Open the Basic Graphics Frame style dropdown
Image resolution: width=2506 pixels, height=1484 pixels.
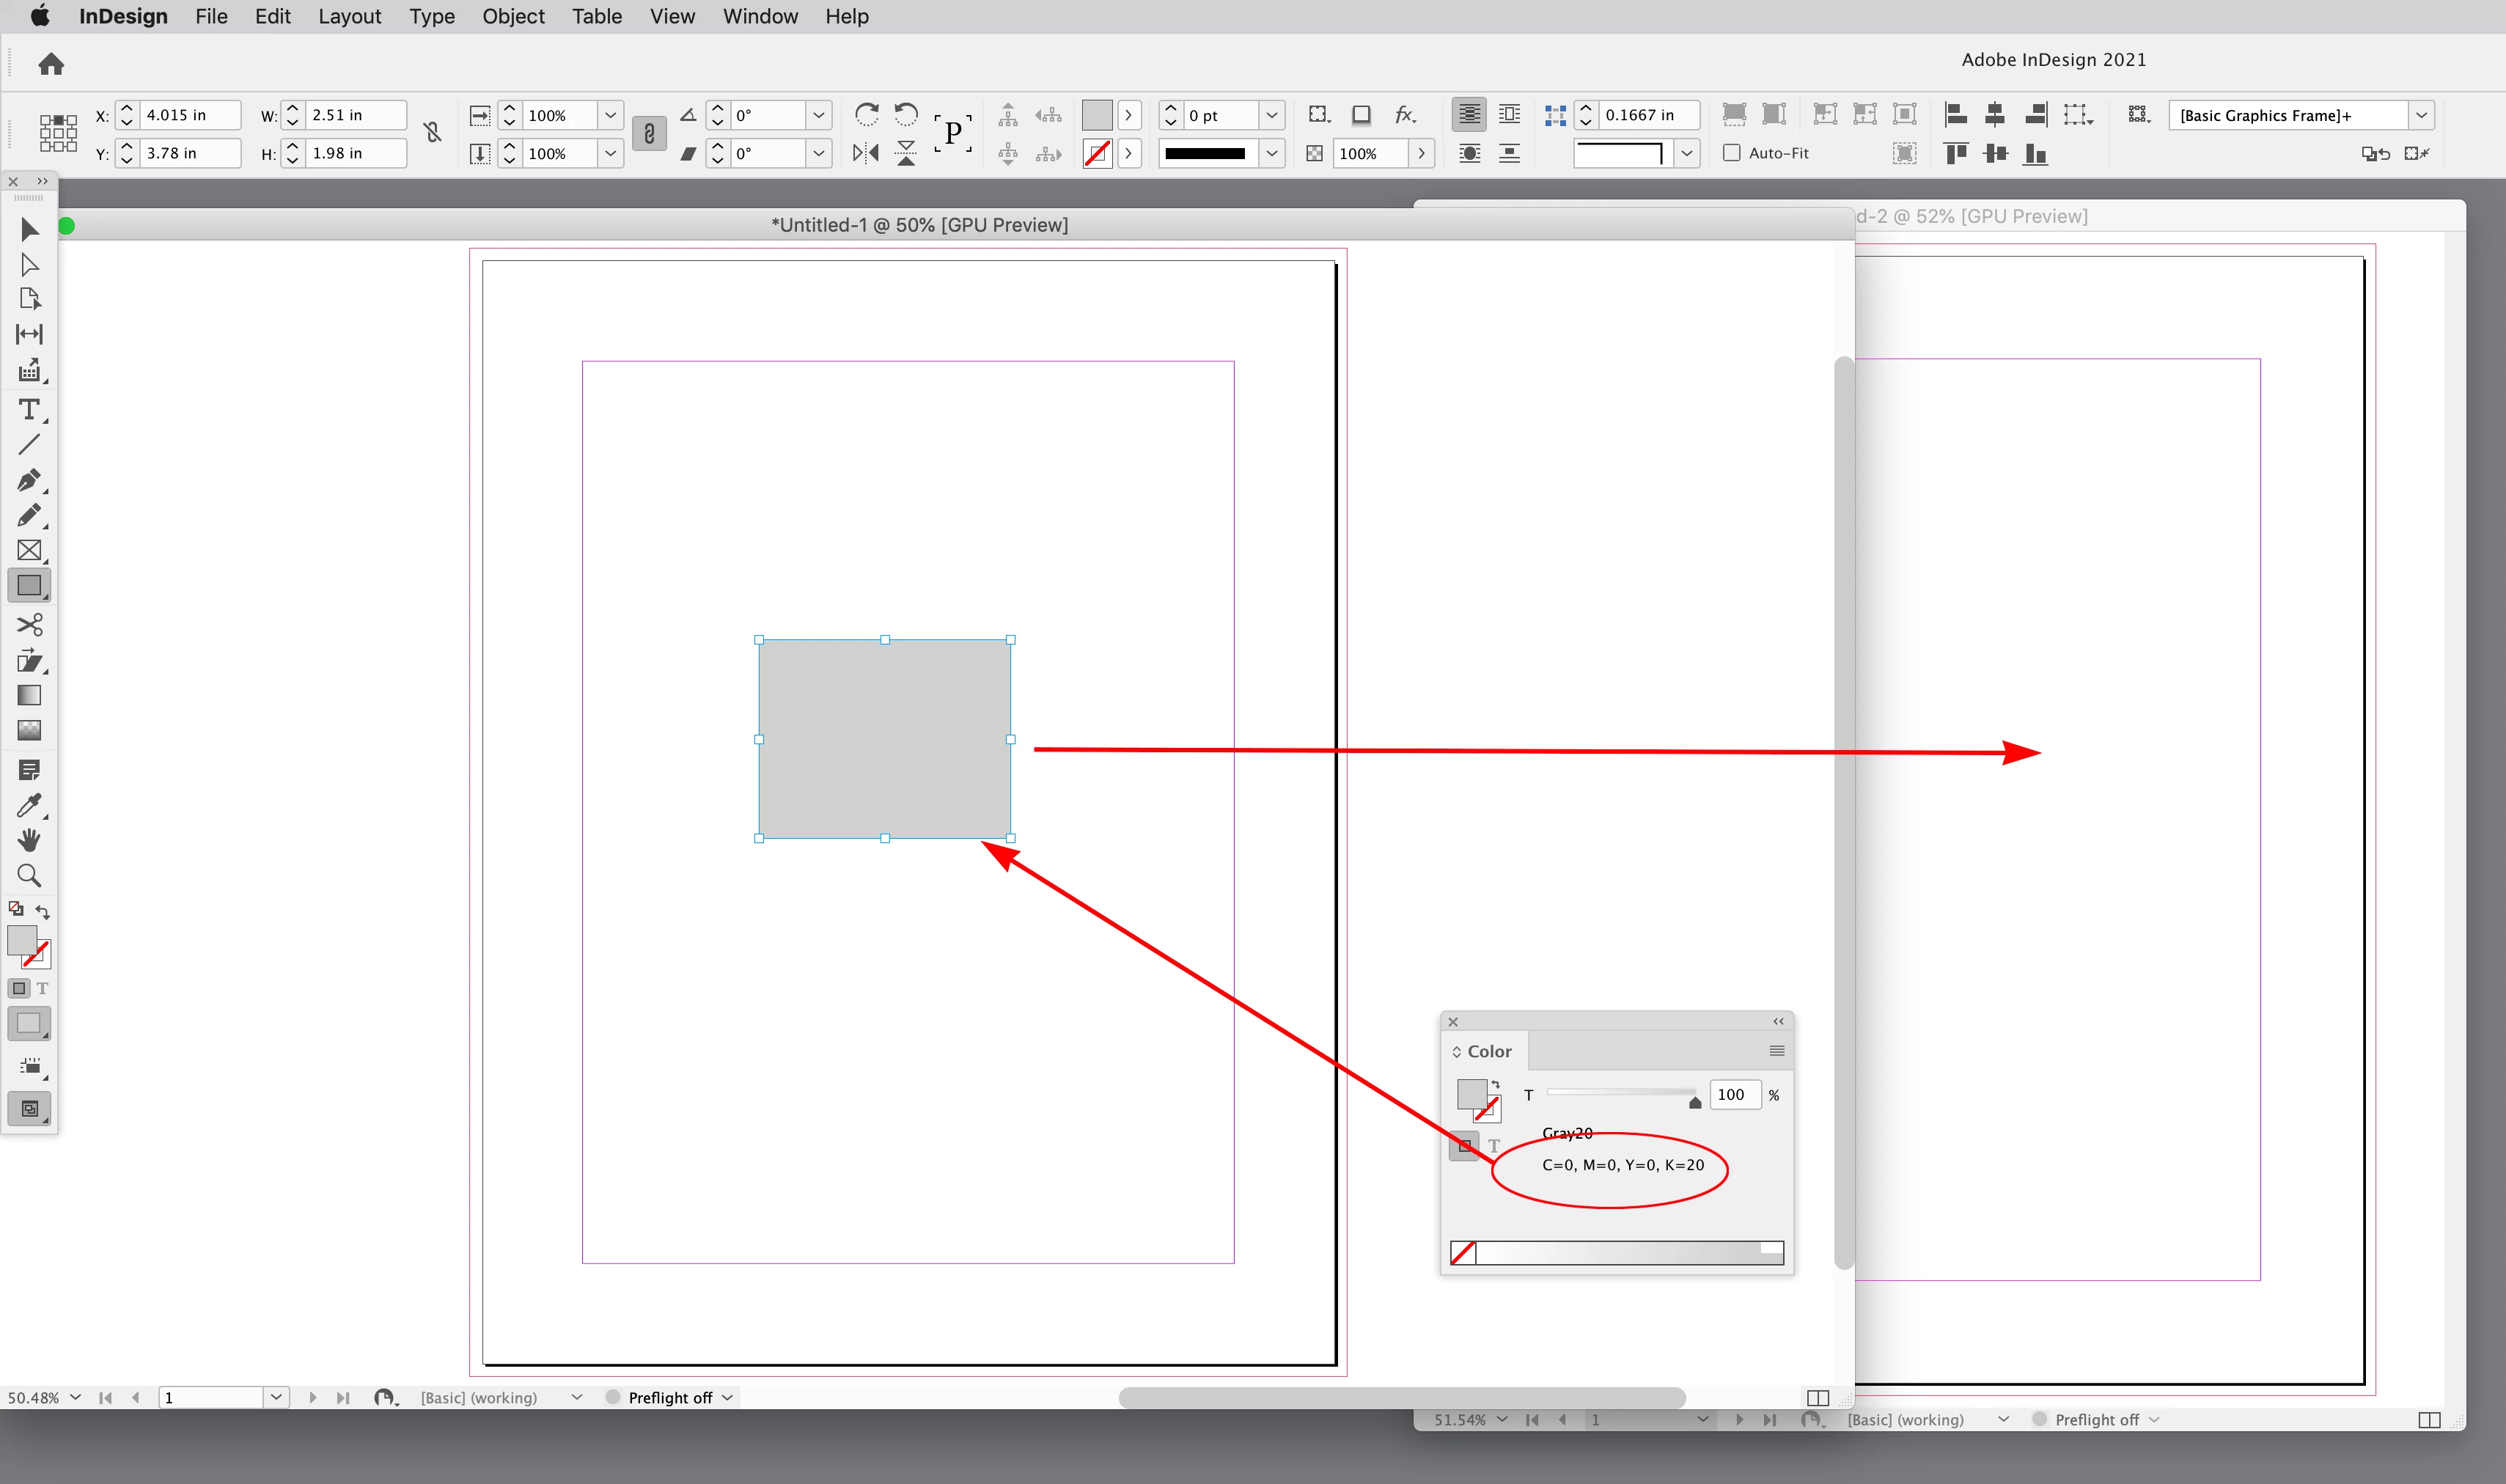tap(2421, 115)
